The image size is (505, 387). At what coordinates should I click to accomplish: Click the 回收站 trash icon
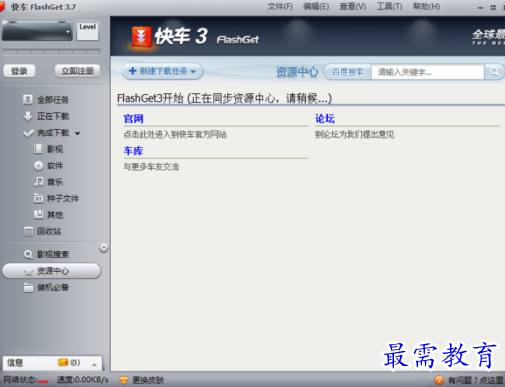pyautogui.click(x=28, y=231)
